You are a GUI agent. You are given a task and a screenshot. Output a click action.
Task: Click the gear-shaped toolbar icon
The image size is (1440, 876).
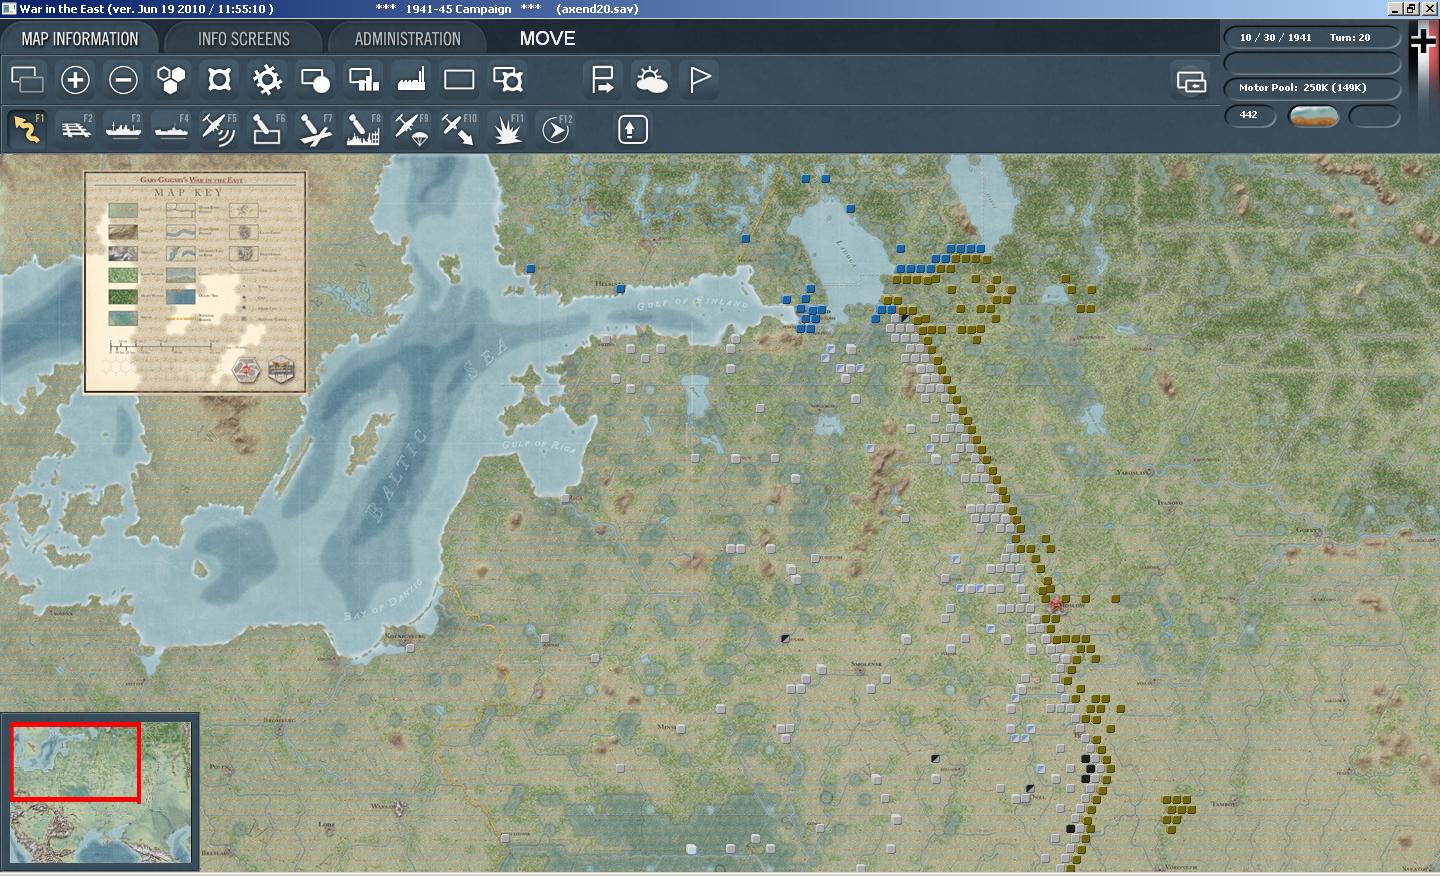(x=267, y=80)
